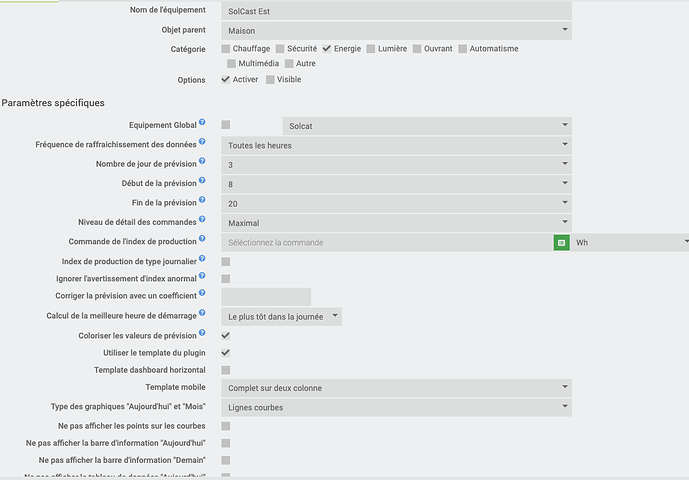
Task: Click help icon next to Début de la prévision
Action: click(202, 181)
